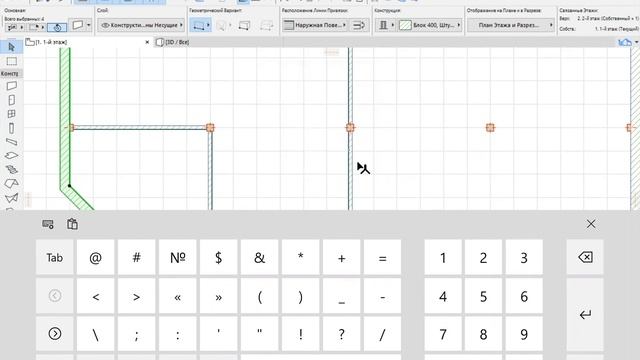The width and height of the screenshot is (640, 360).
Task: Tap the # key
Action: click(x=137, y=258)
